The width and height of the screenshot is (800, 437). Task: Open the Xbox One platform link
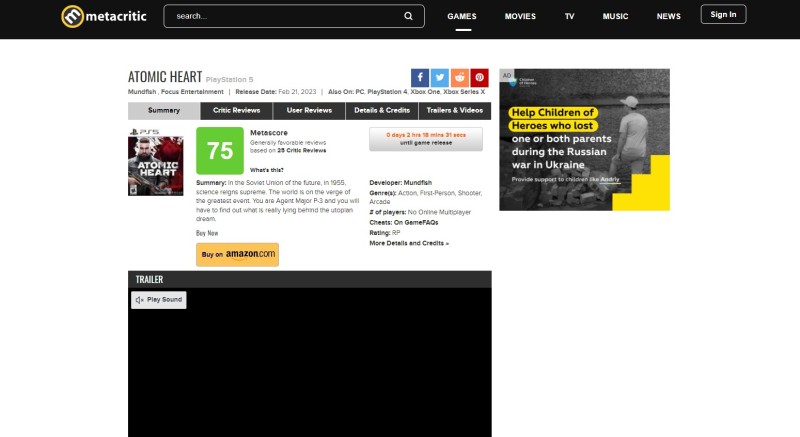pyautogui.click(x=425, y=92)
